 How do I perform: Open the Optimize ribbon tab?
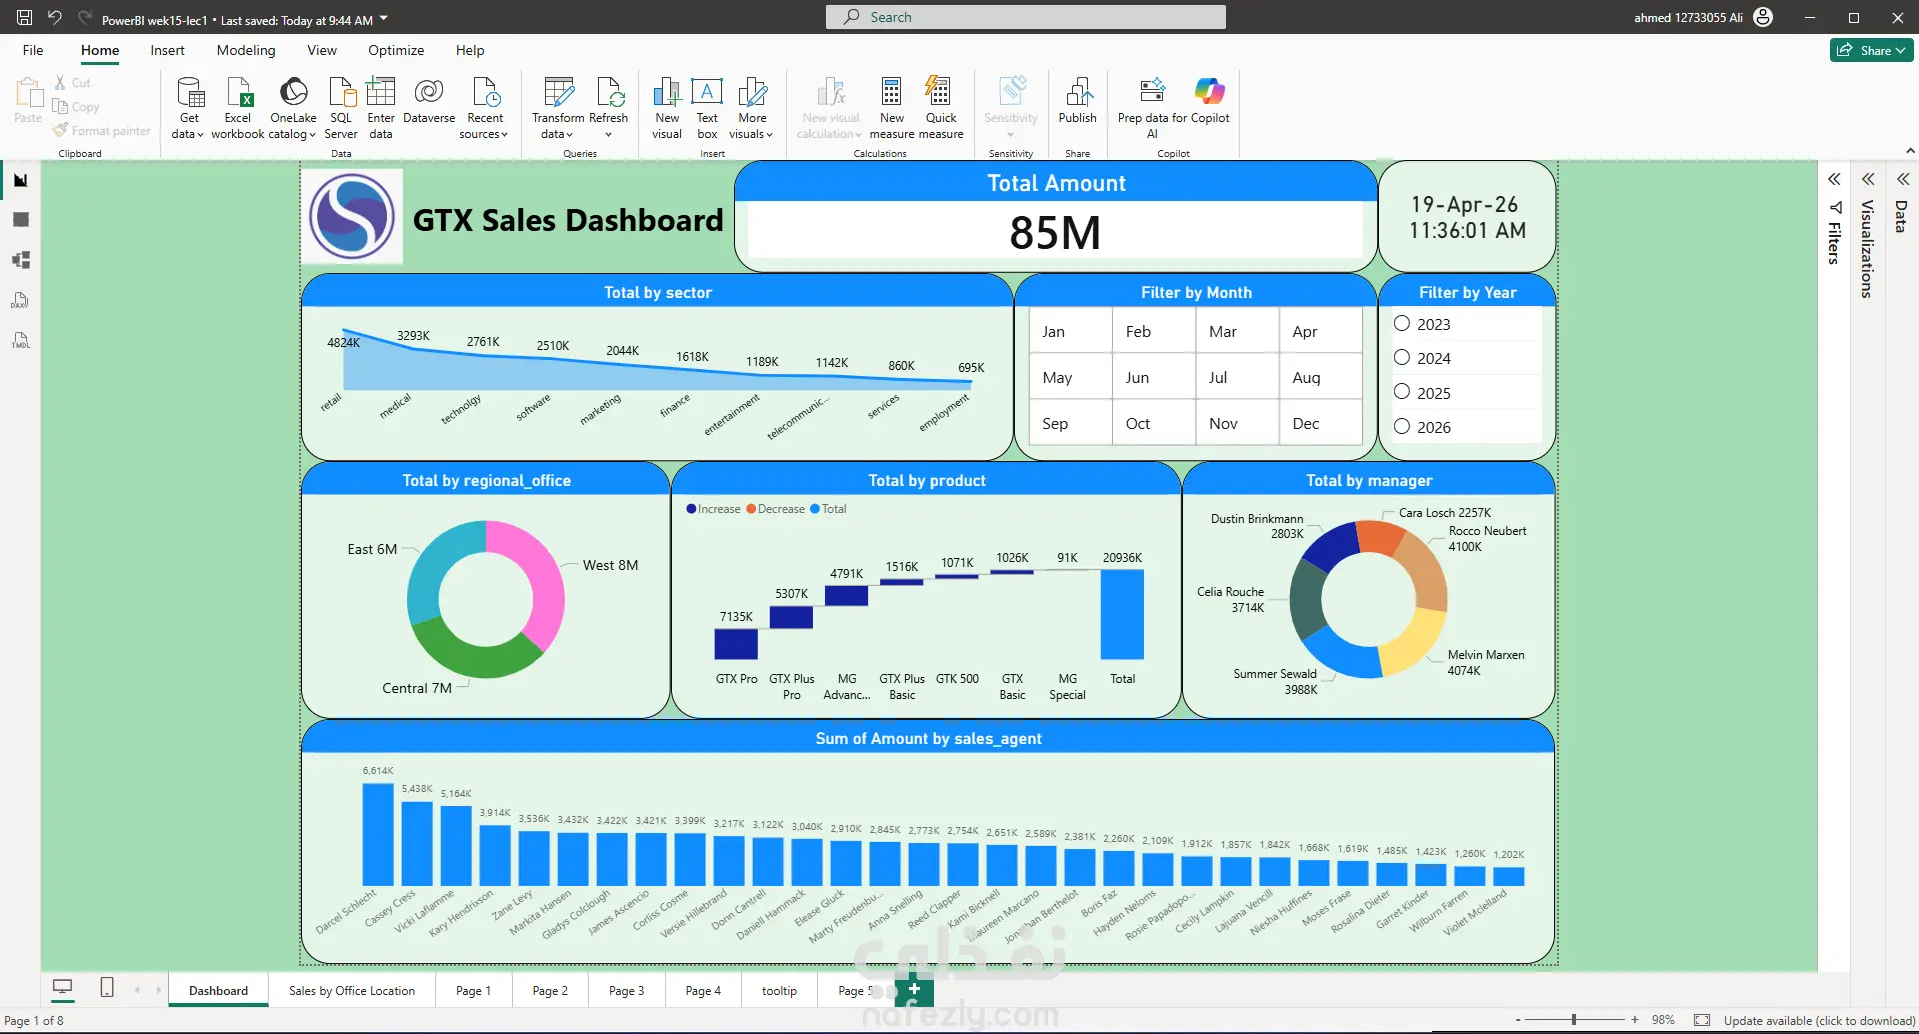coord(396,50)
